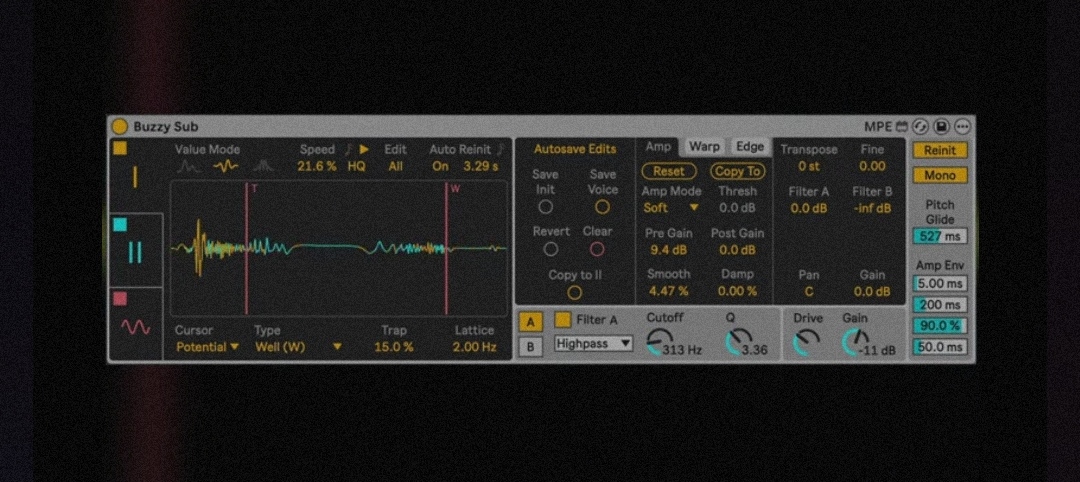Screen dimensions: 1080x482
Task: Toggle the yellow voice I enable square
Action: click(x=121, y=148)
